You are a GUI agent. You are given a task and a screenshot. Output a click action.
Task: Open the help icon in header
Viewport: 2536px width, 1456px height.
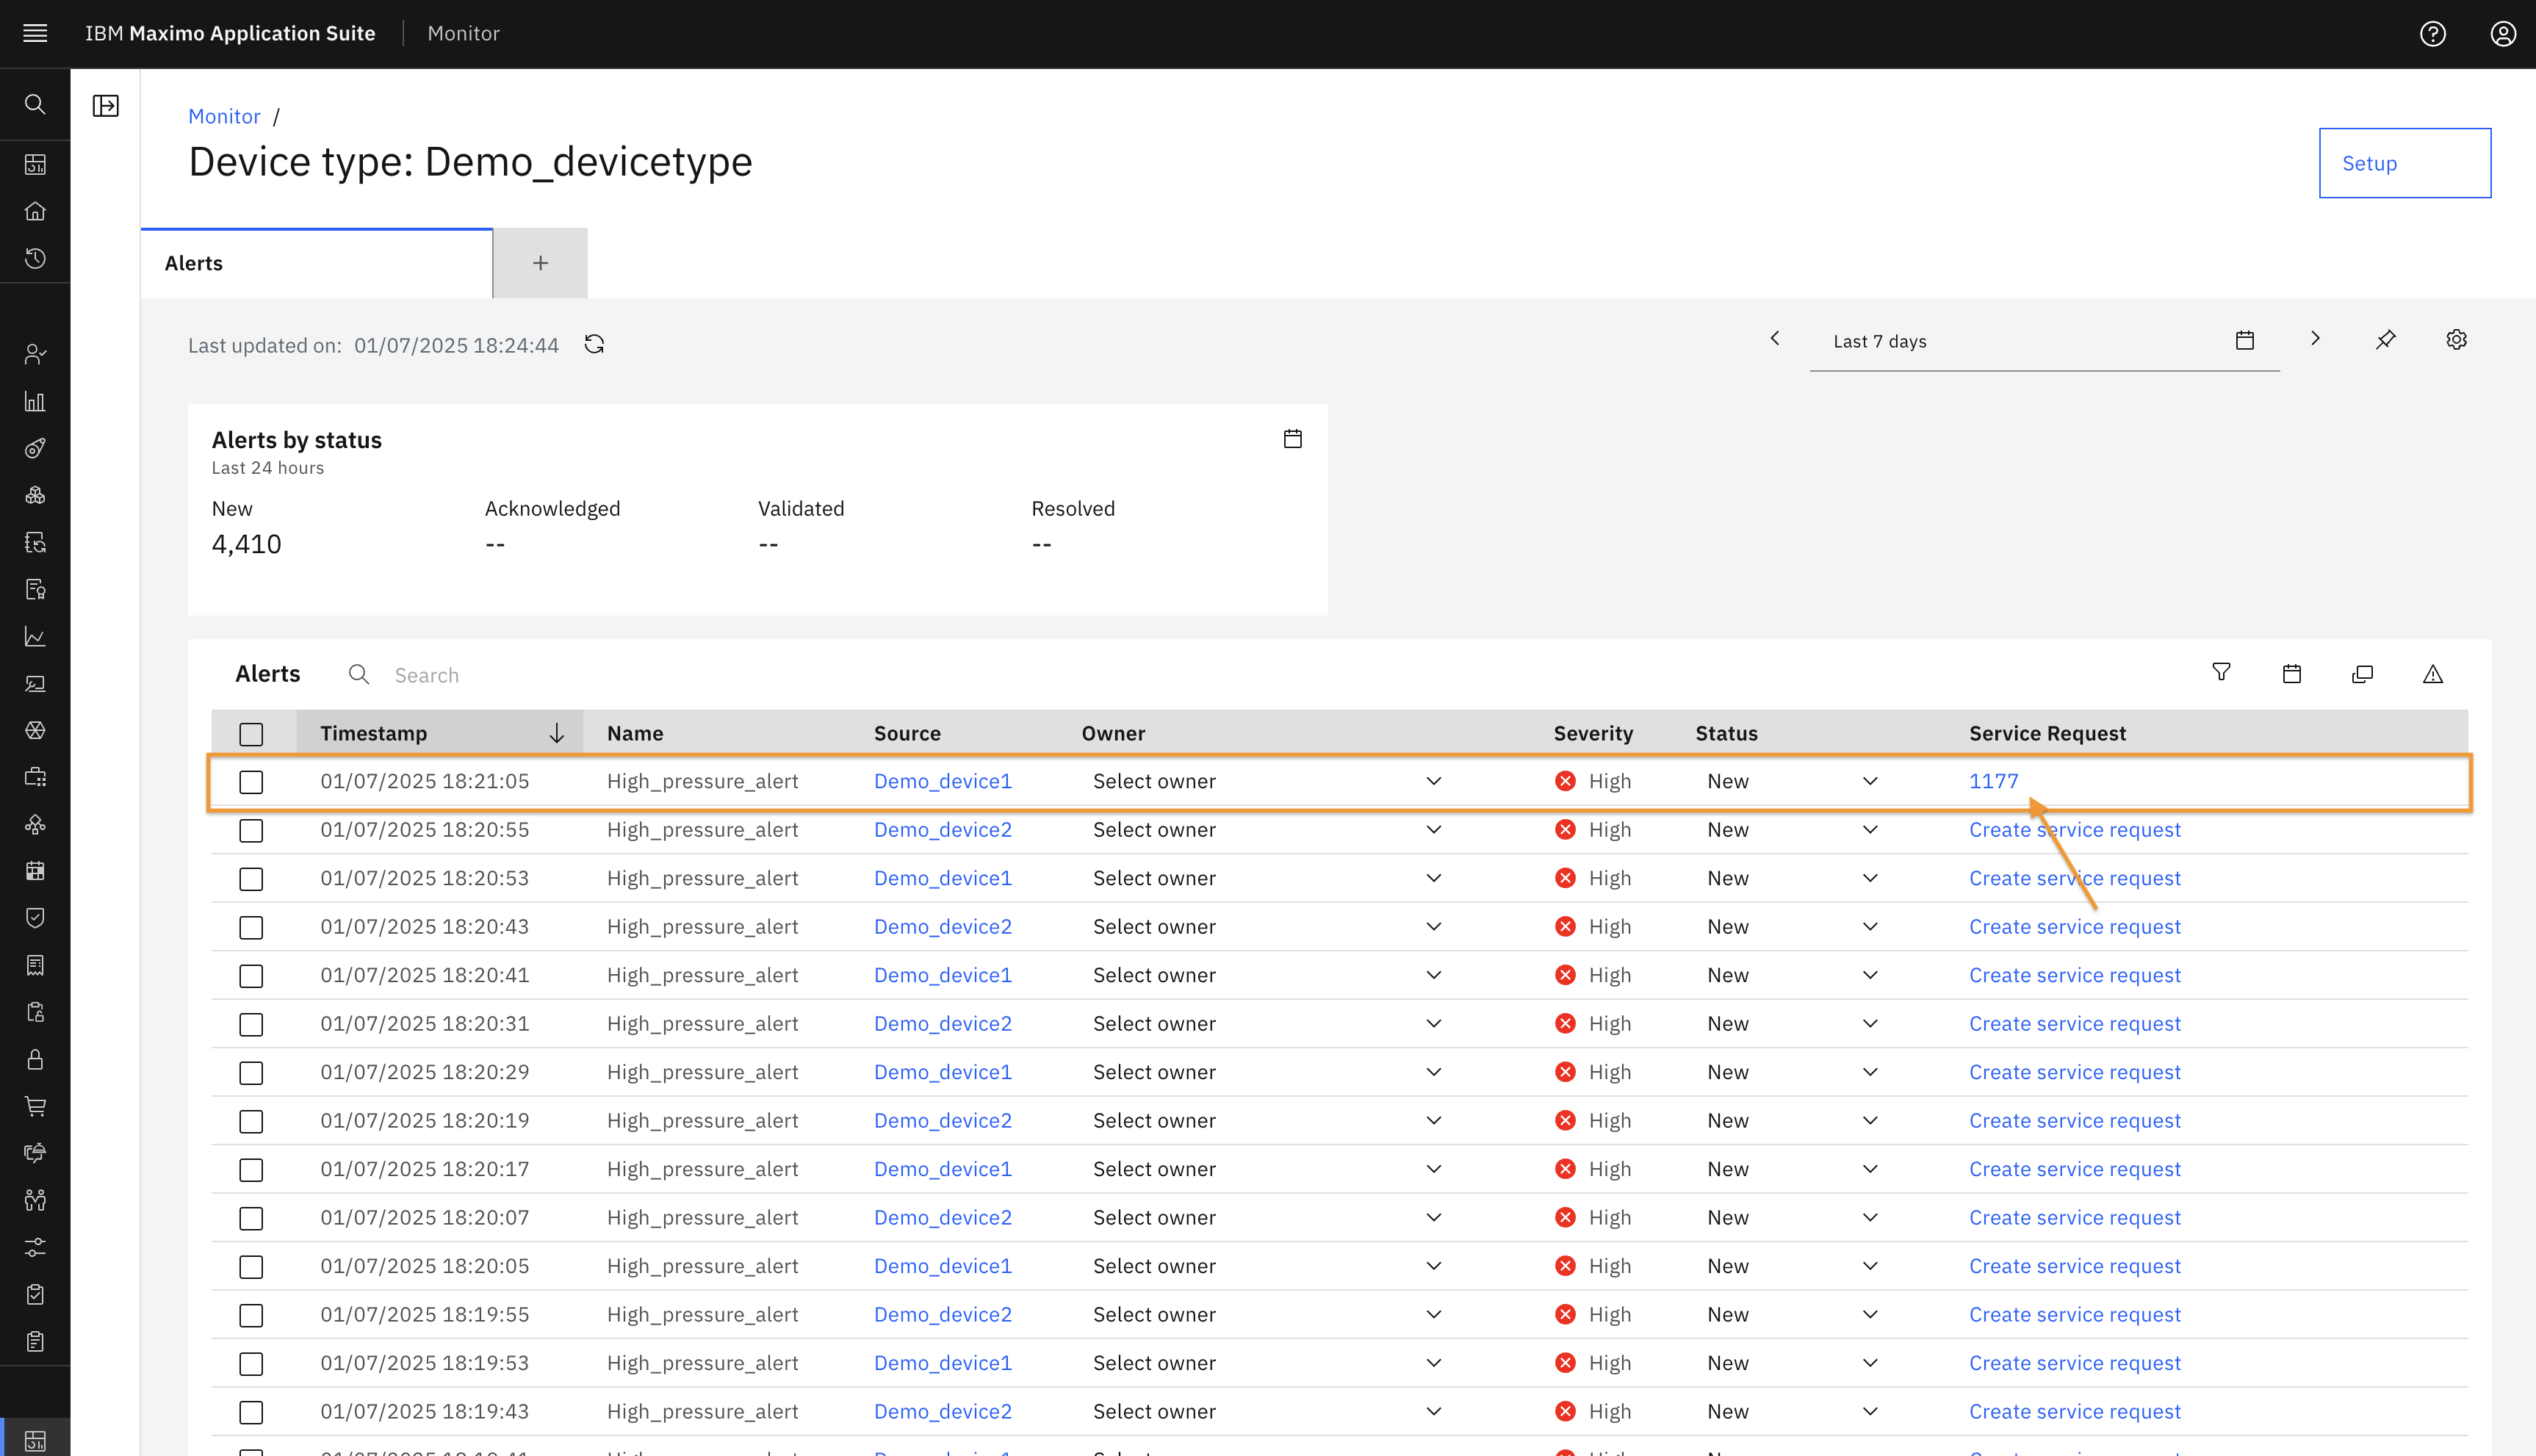[2432, 34]
